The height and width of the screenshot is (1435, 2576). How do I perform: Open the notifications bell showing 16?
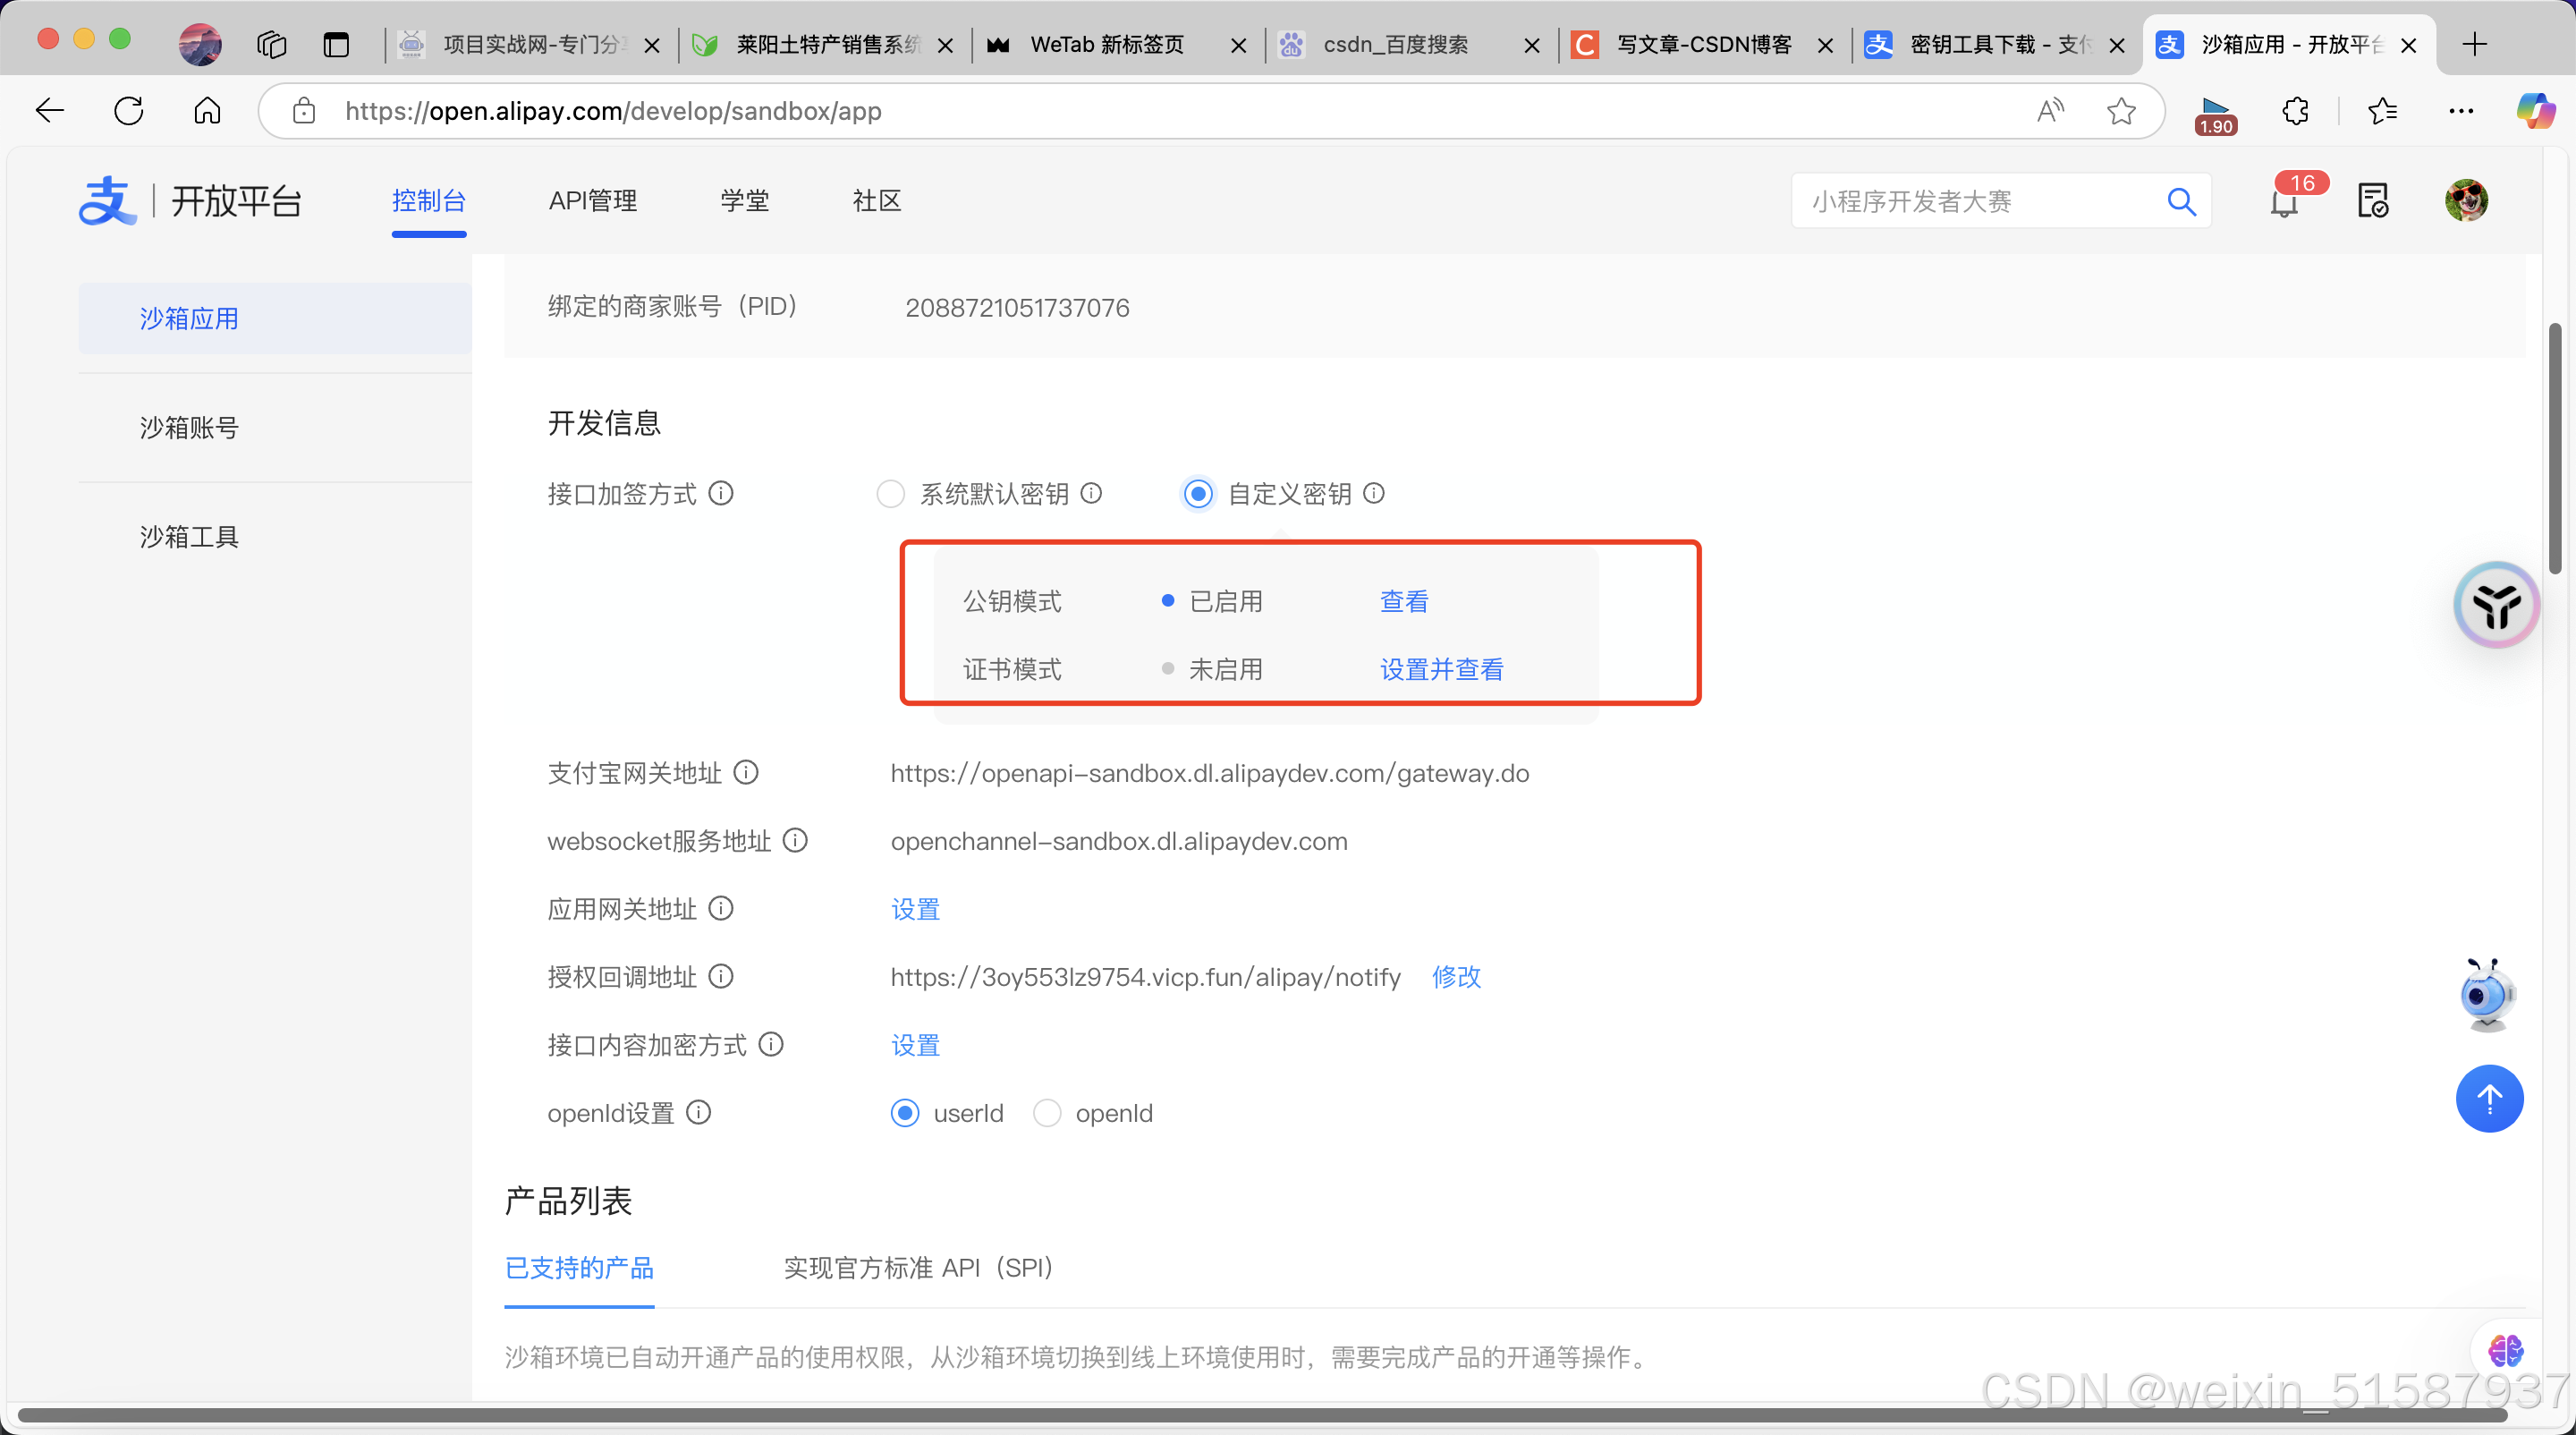pyautogui.click(x=2285, y=204)
